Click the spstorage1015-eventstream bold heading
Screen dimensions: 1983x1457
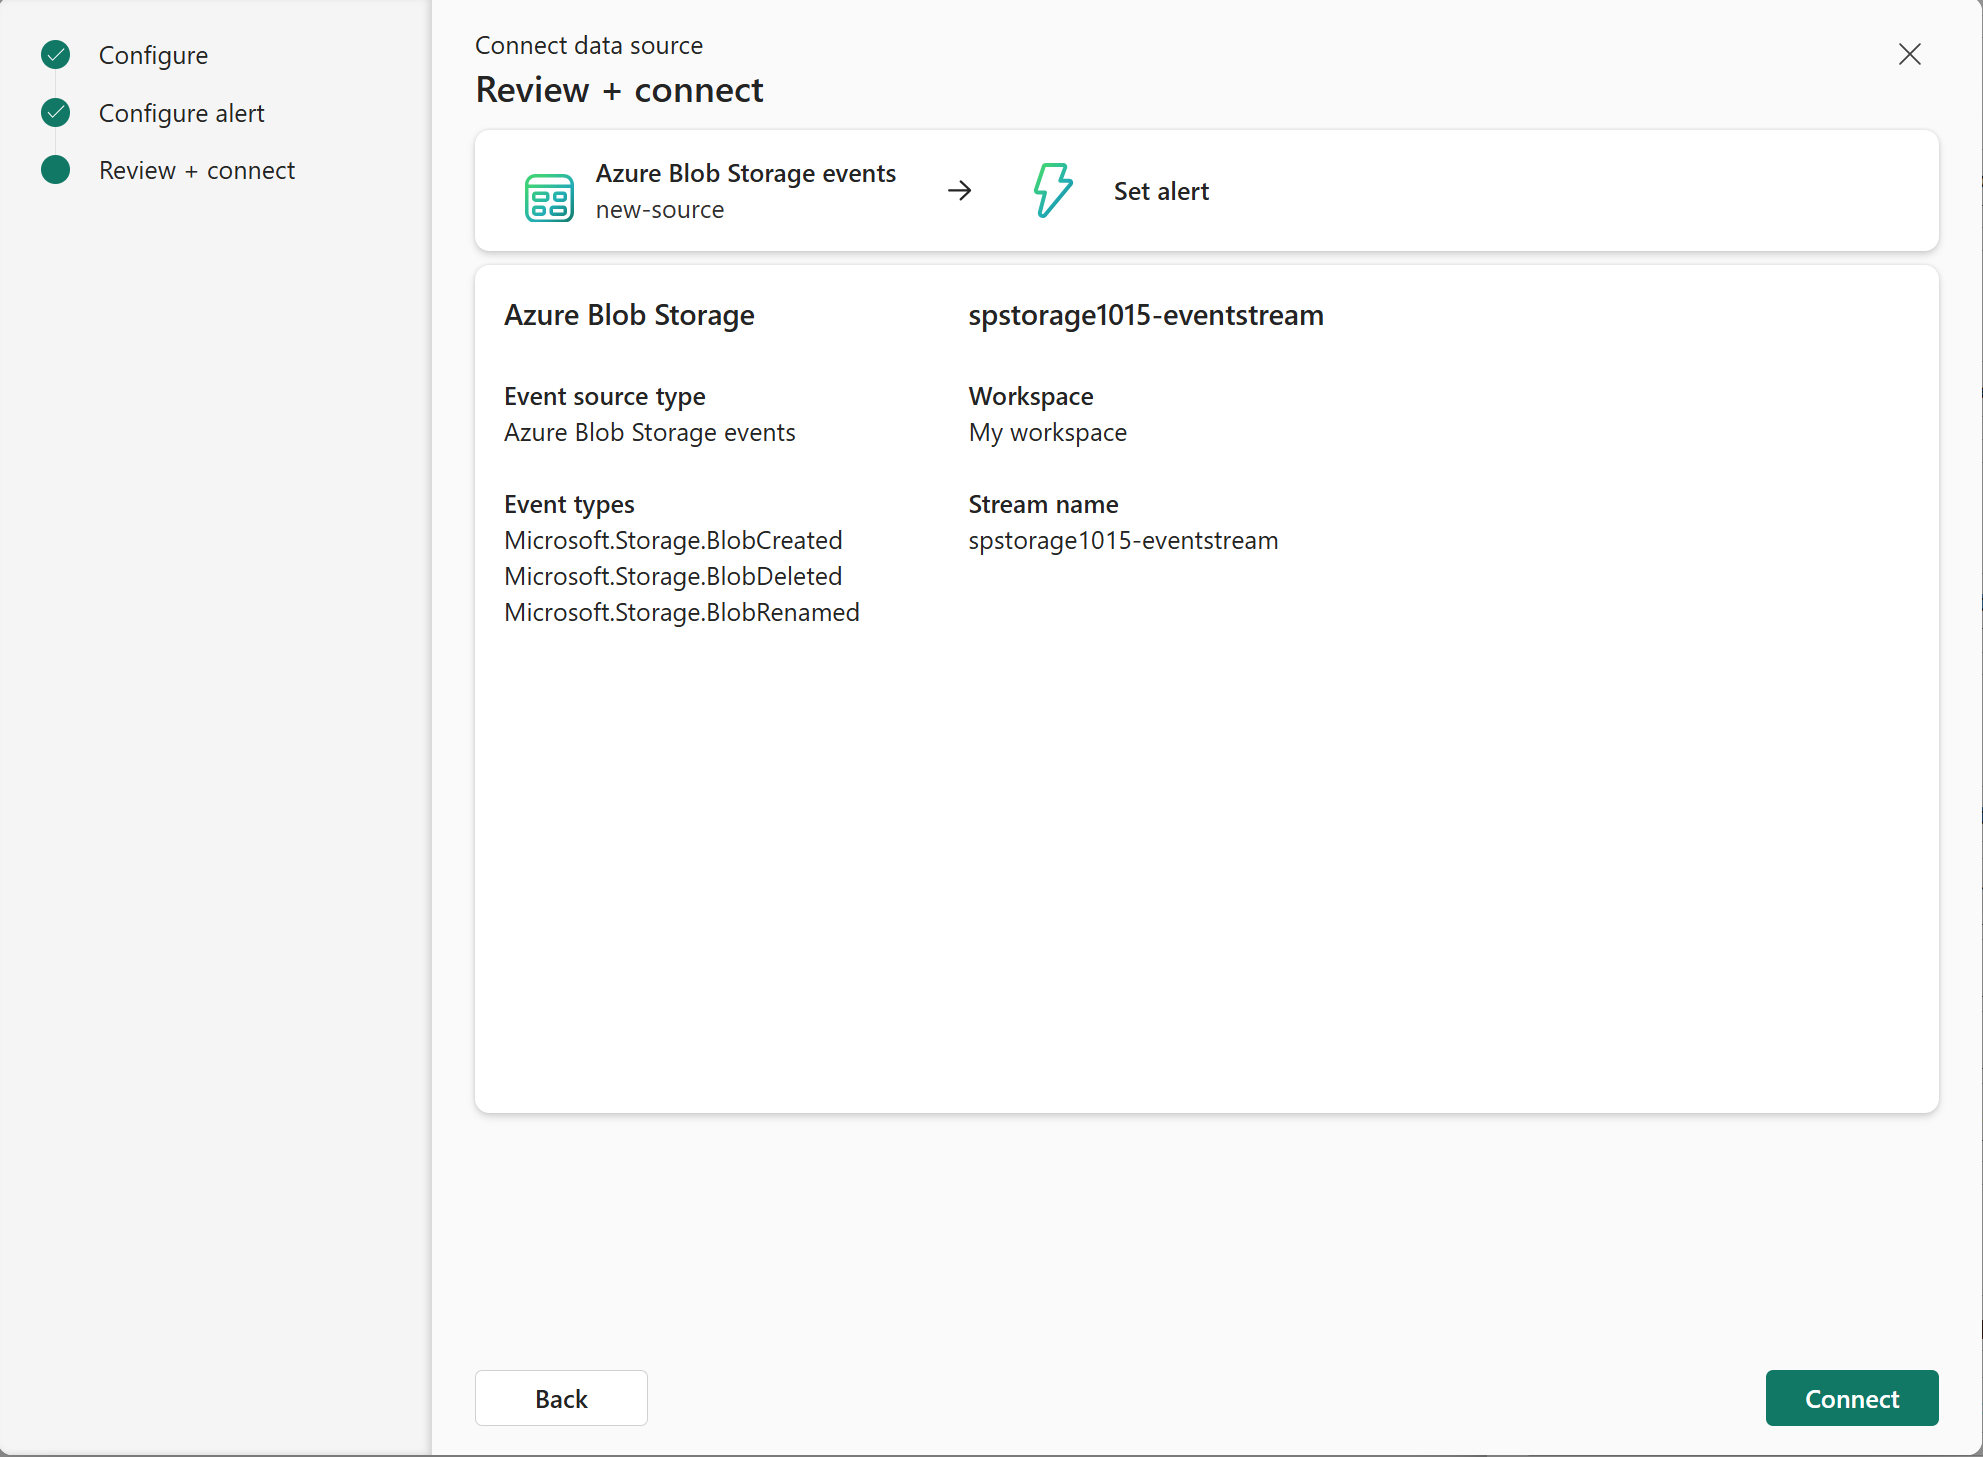point(1145,315)
